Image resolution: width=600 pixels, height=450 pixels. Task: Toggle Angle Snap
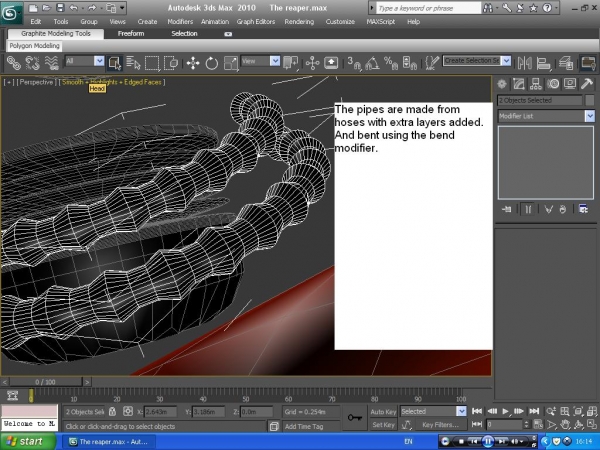[372, 63]
